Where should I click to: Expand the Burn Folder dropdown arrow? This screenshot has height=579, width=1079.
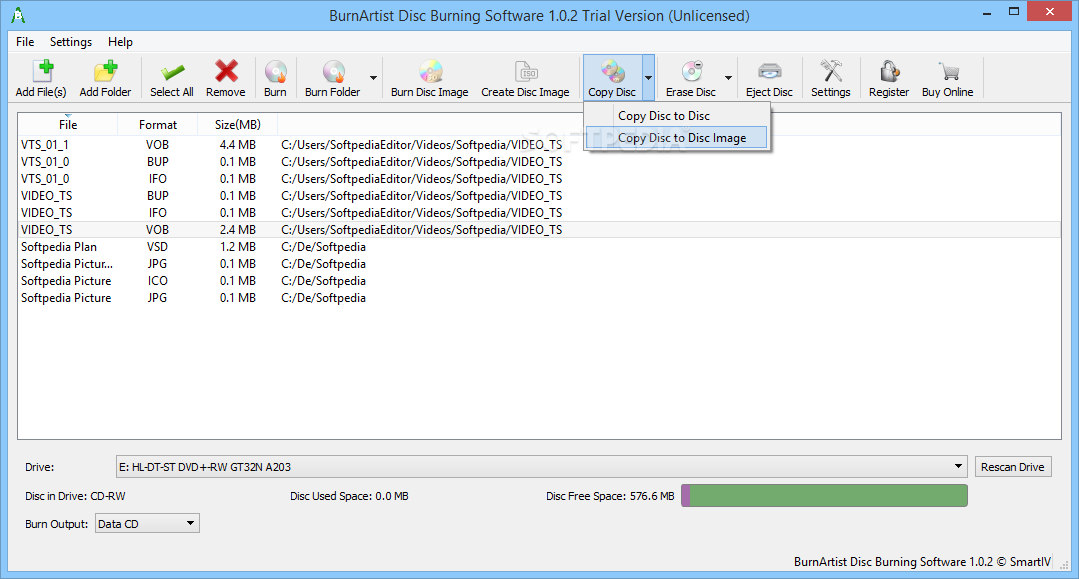tap(373, 78)
